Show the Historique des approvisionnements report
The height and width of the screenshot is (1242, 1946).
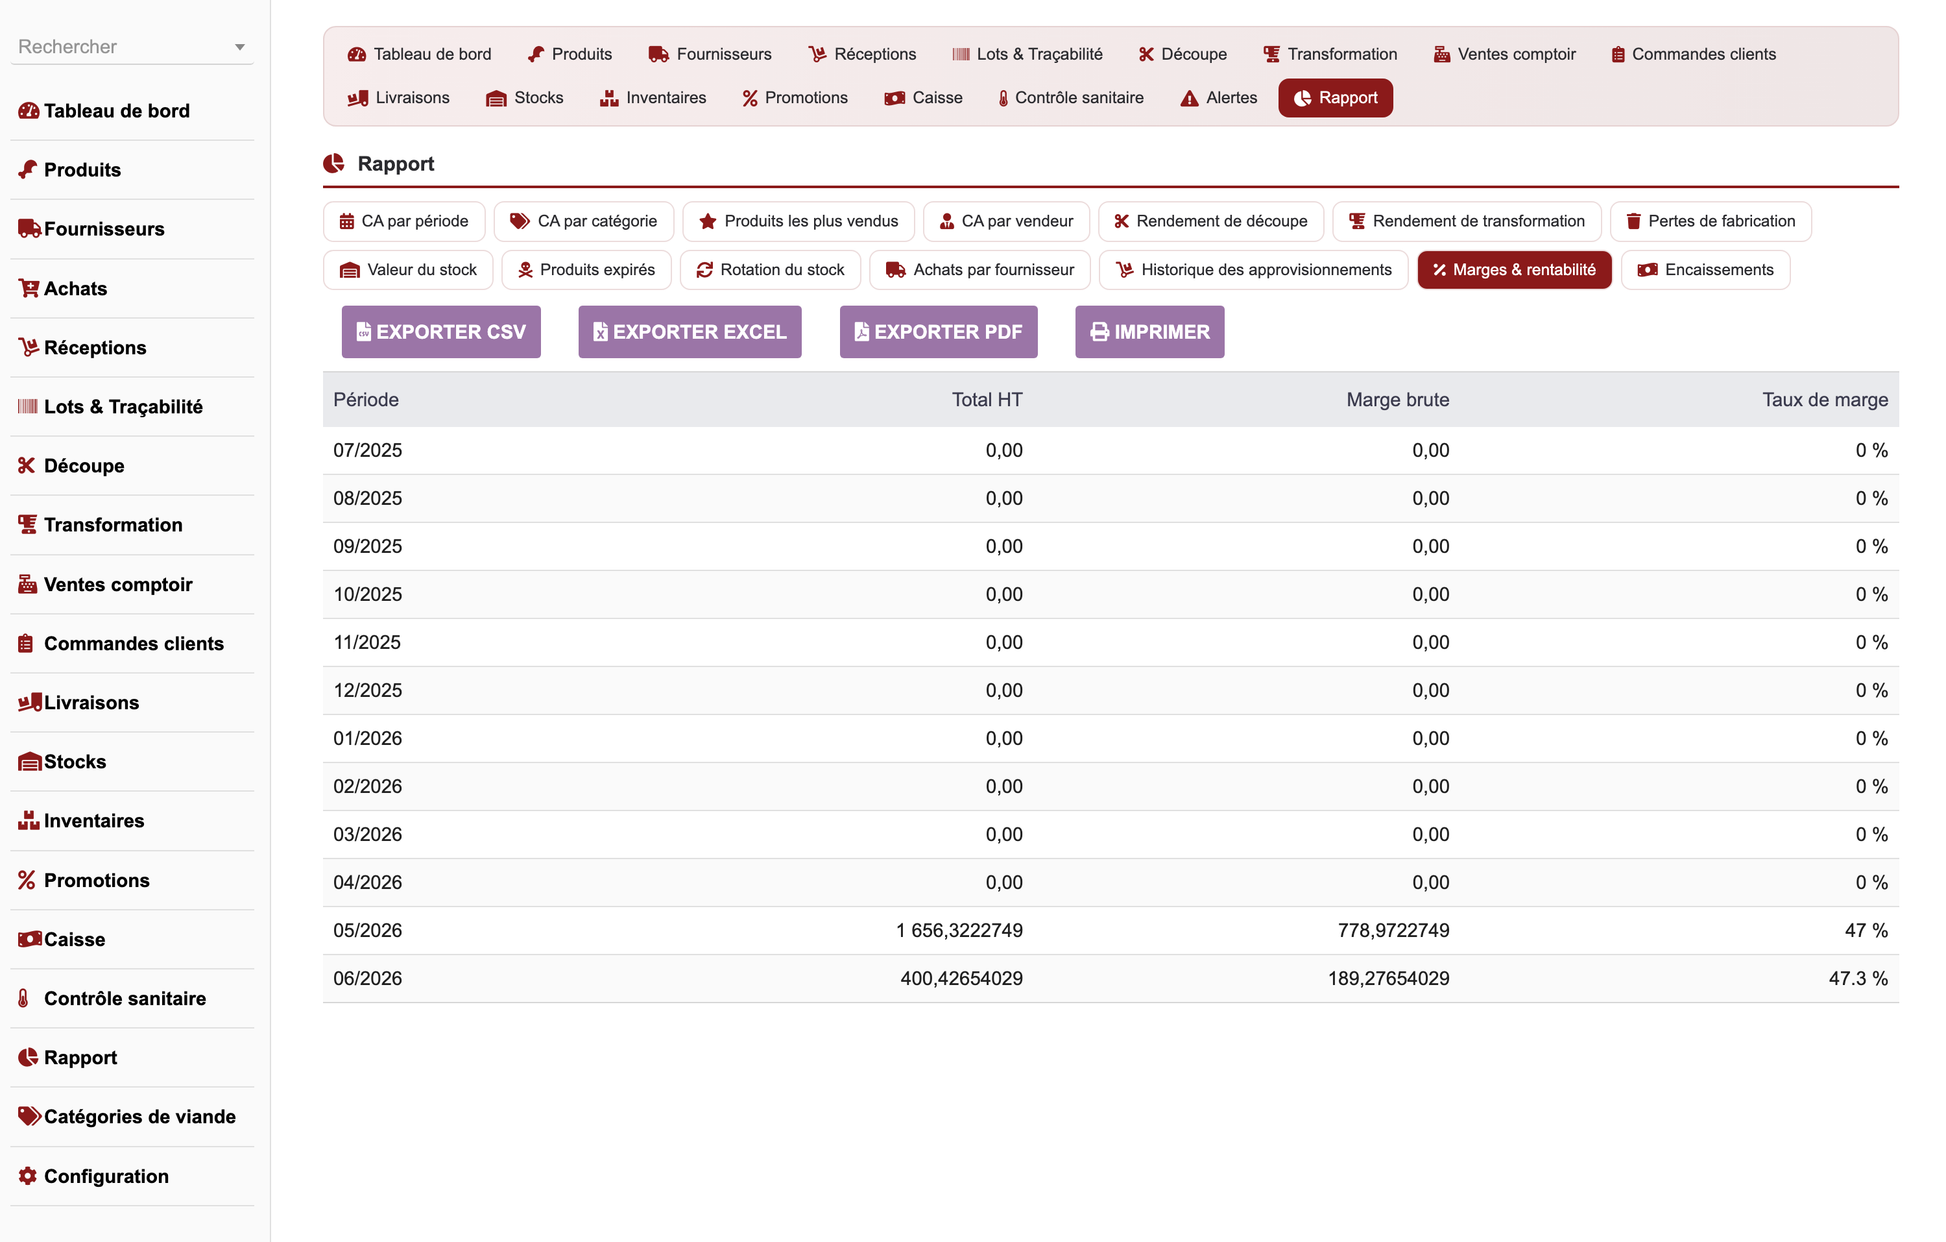point(1254,270)
